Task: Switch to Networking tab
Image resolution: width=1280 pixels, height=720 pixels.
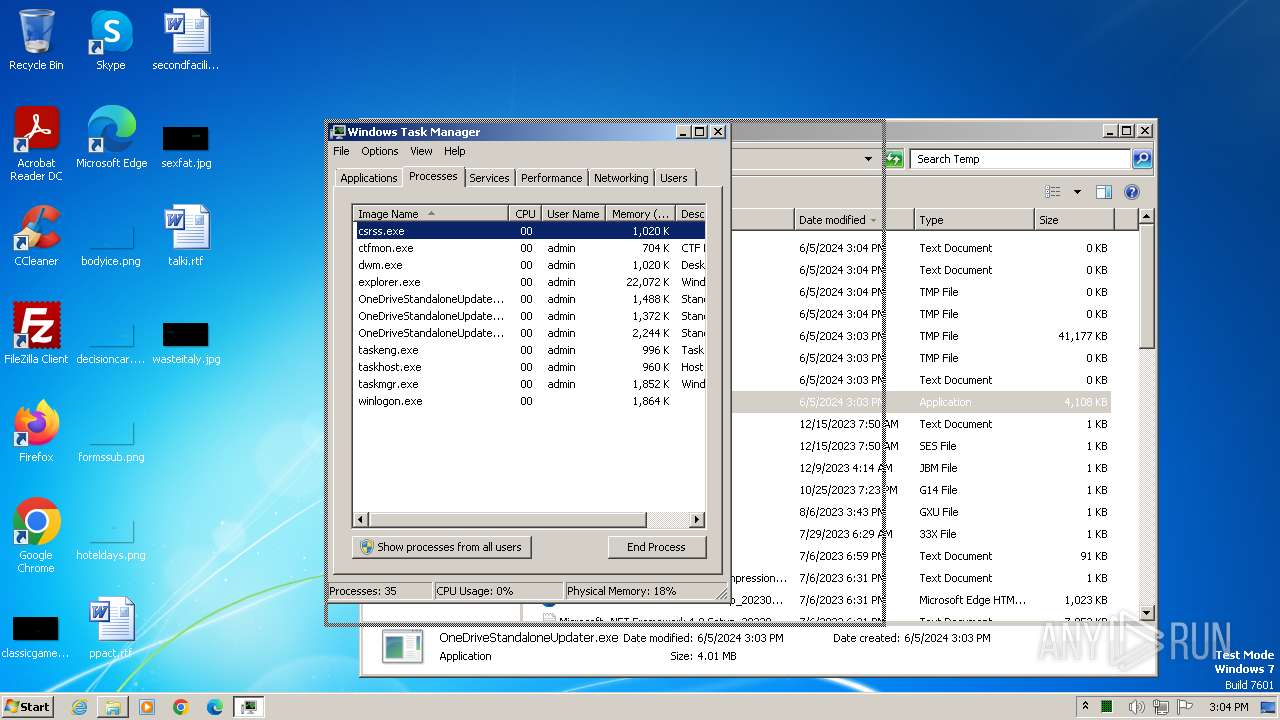Action: tap(621, 178)
